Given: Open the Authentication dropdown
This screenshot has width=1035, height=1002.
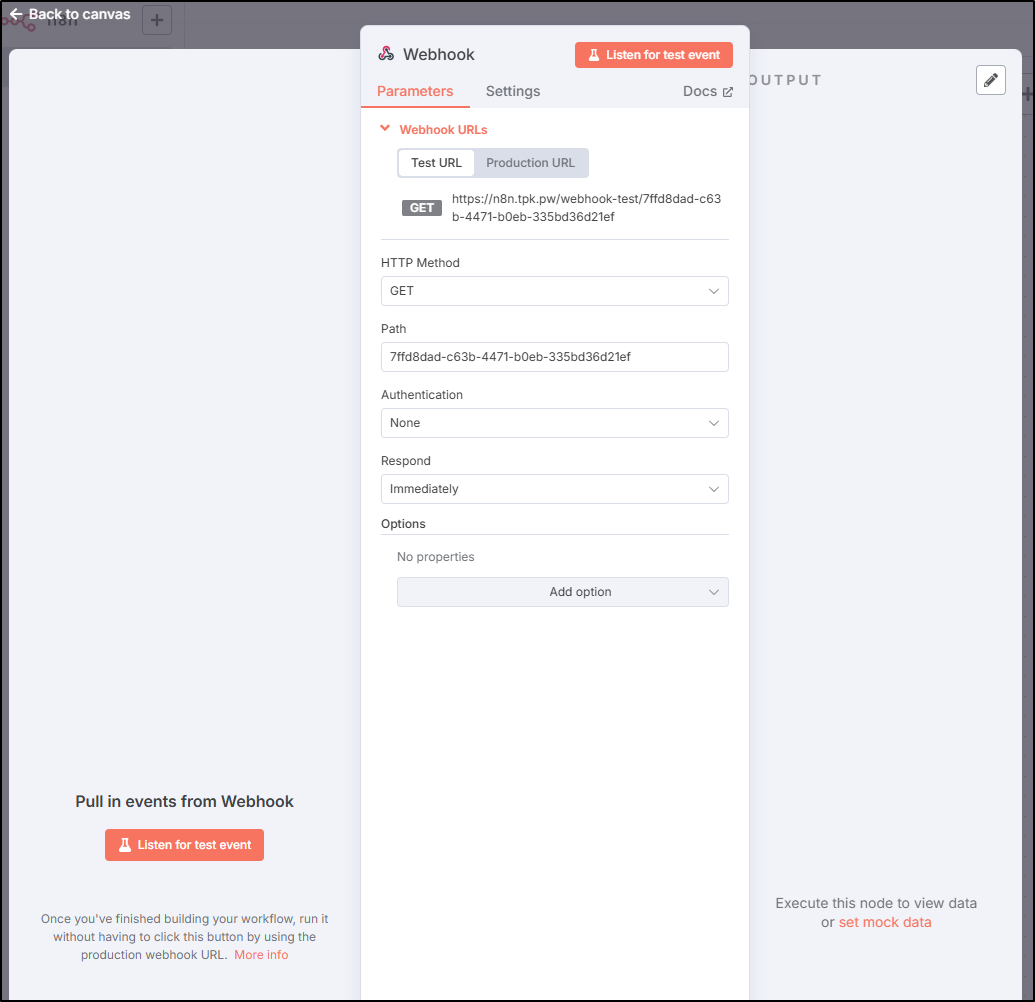Looking at the screenshot, I should [x=554, y=423].
